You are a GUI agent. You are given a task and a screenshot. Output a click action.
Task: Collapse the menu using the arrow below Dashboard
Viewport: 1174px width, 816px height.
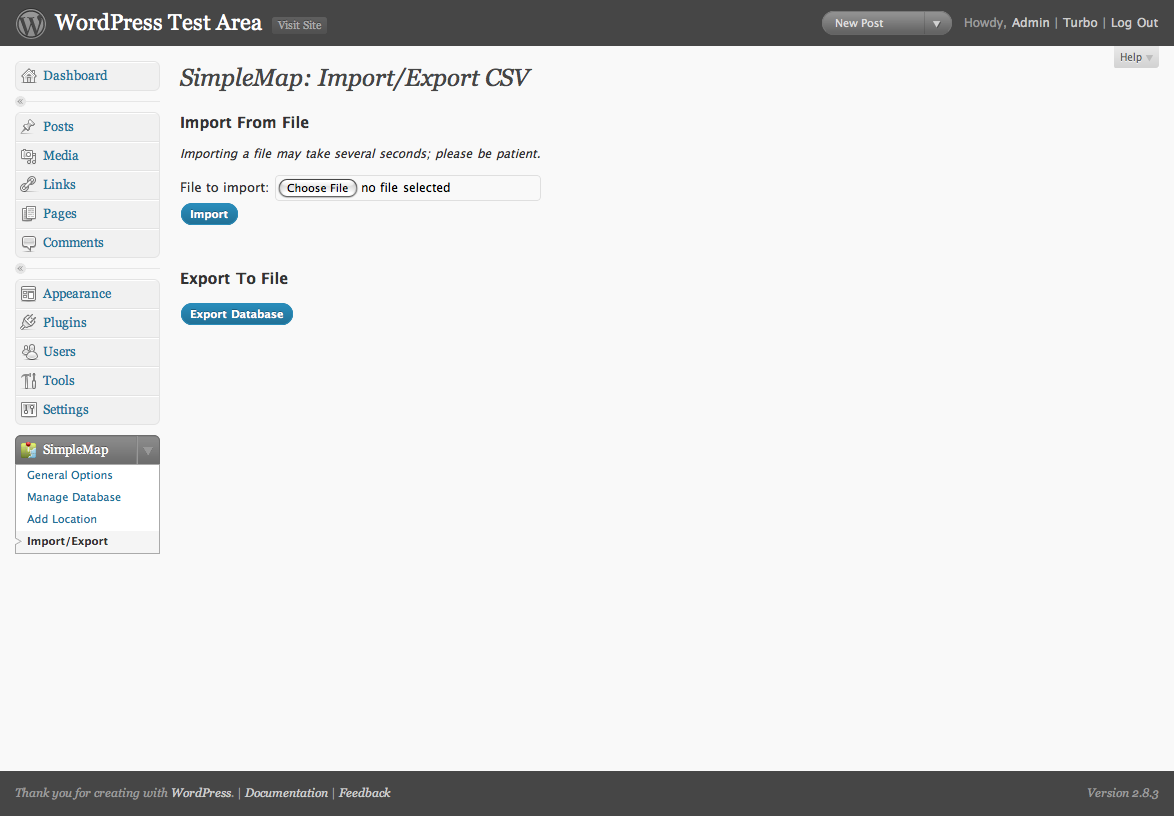pyautogui.click(x=20, y=101)
